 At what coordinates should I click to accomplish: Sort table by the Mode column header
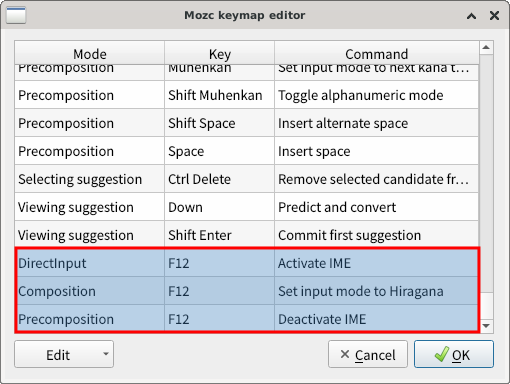coord(90,53)
